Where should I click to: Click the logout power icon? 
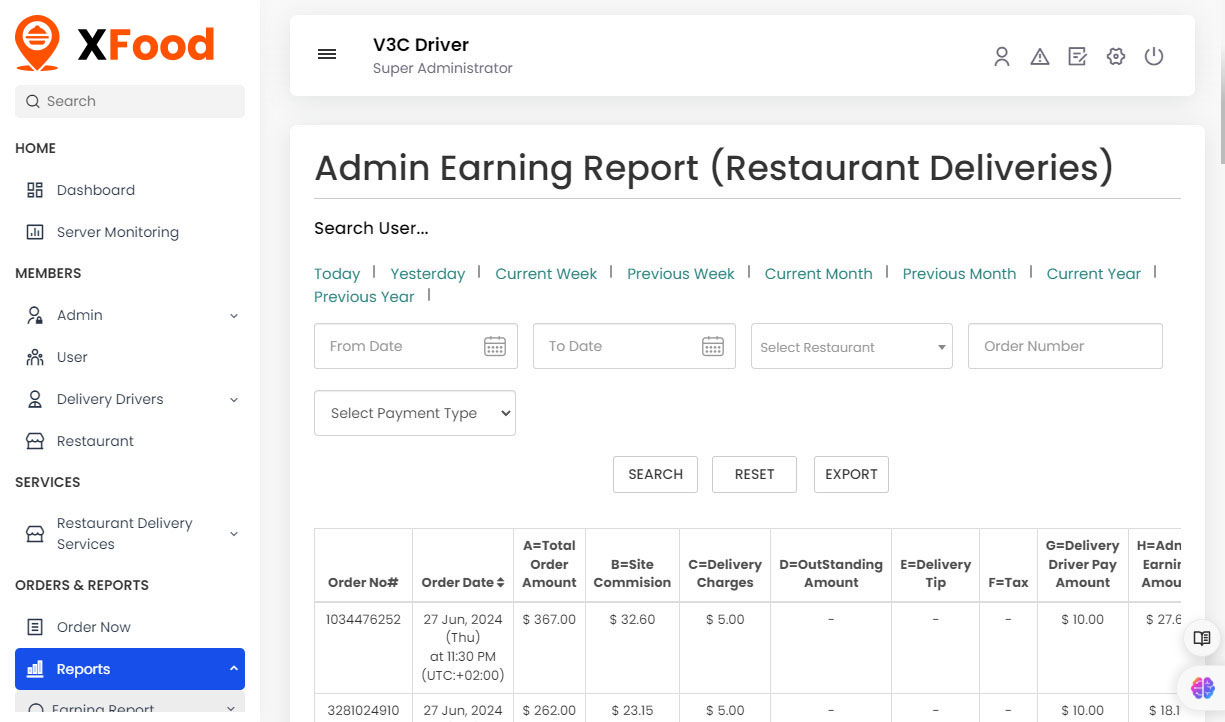pyautogui.click(x=1154, y=56)
